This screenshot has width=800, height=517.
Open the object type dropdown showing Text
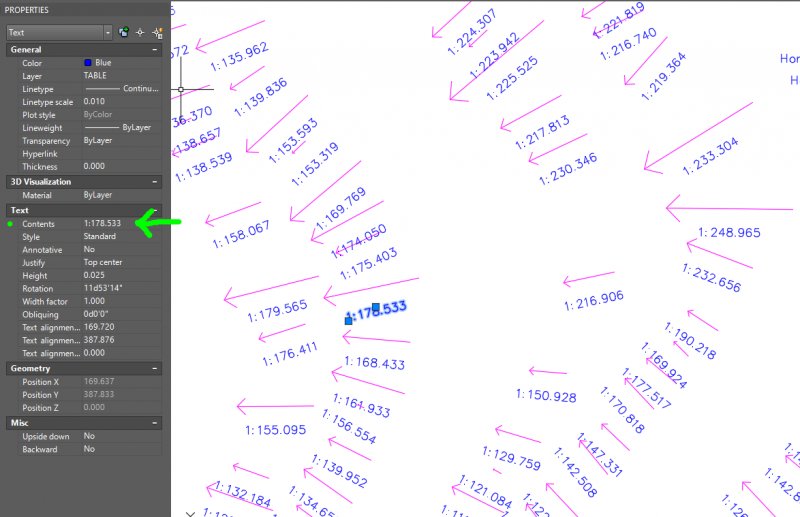(x=59, y=33)
